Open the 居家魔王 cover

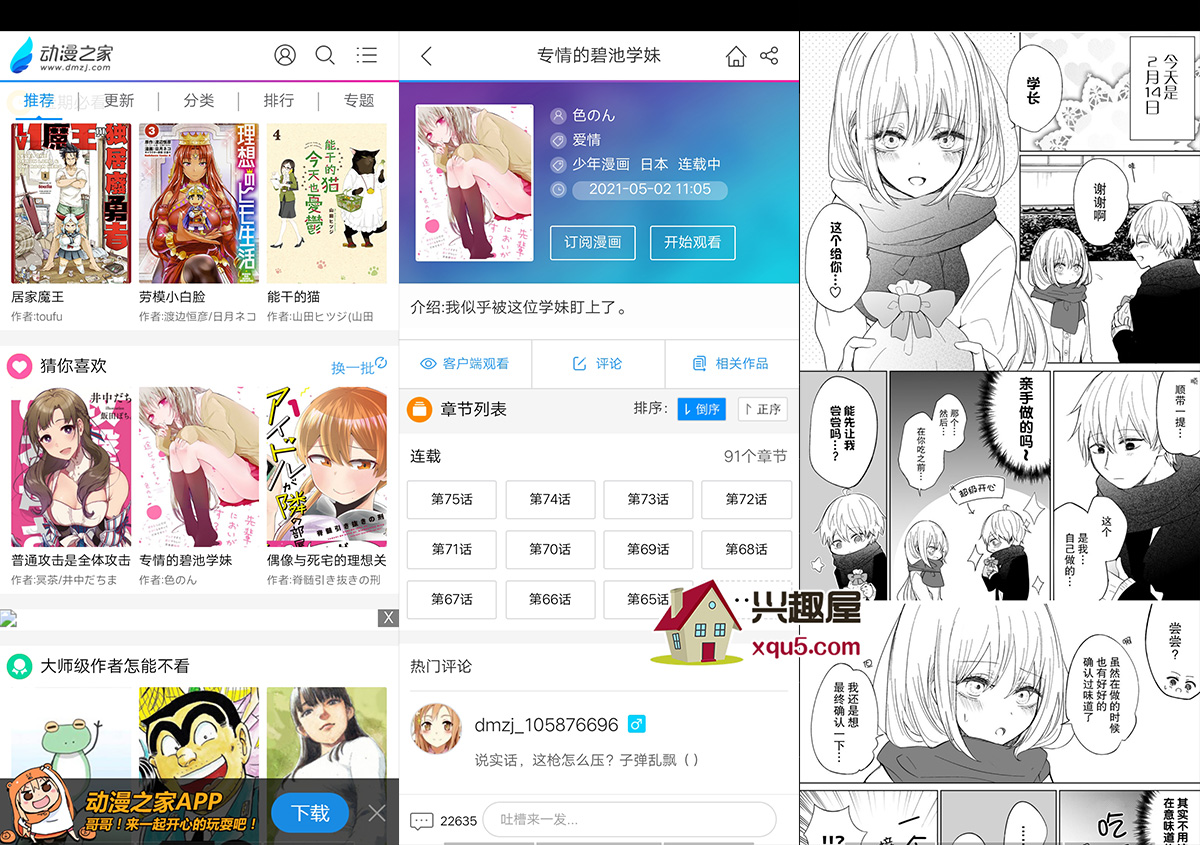(71, 203)
